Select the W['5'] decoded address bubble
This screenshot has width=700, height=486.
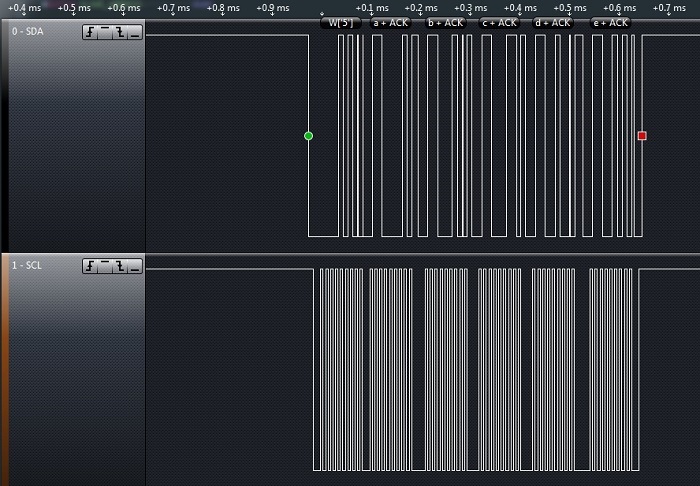(x=341, y=23)
